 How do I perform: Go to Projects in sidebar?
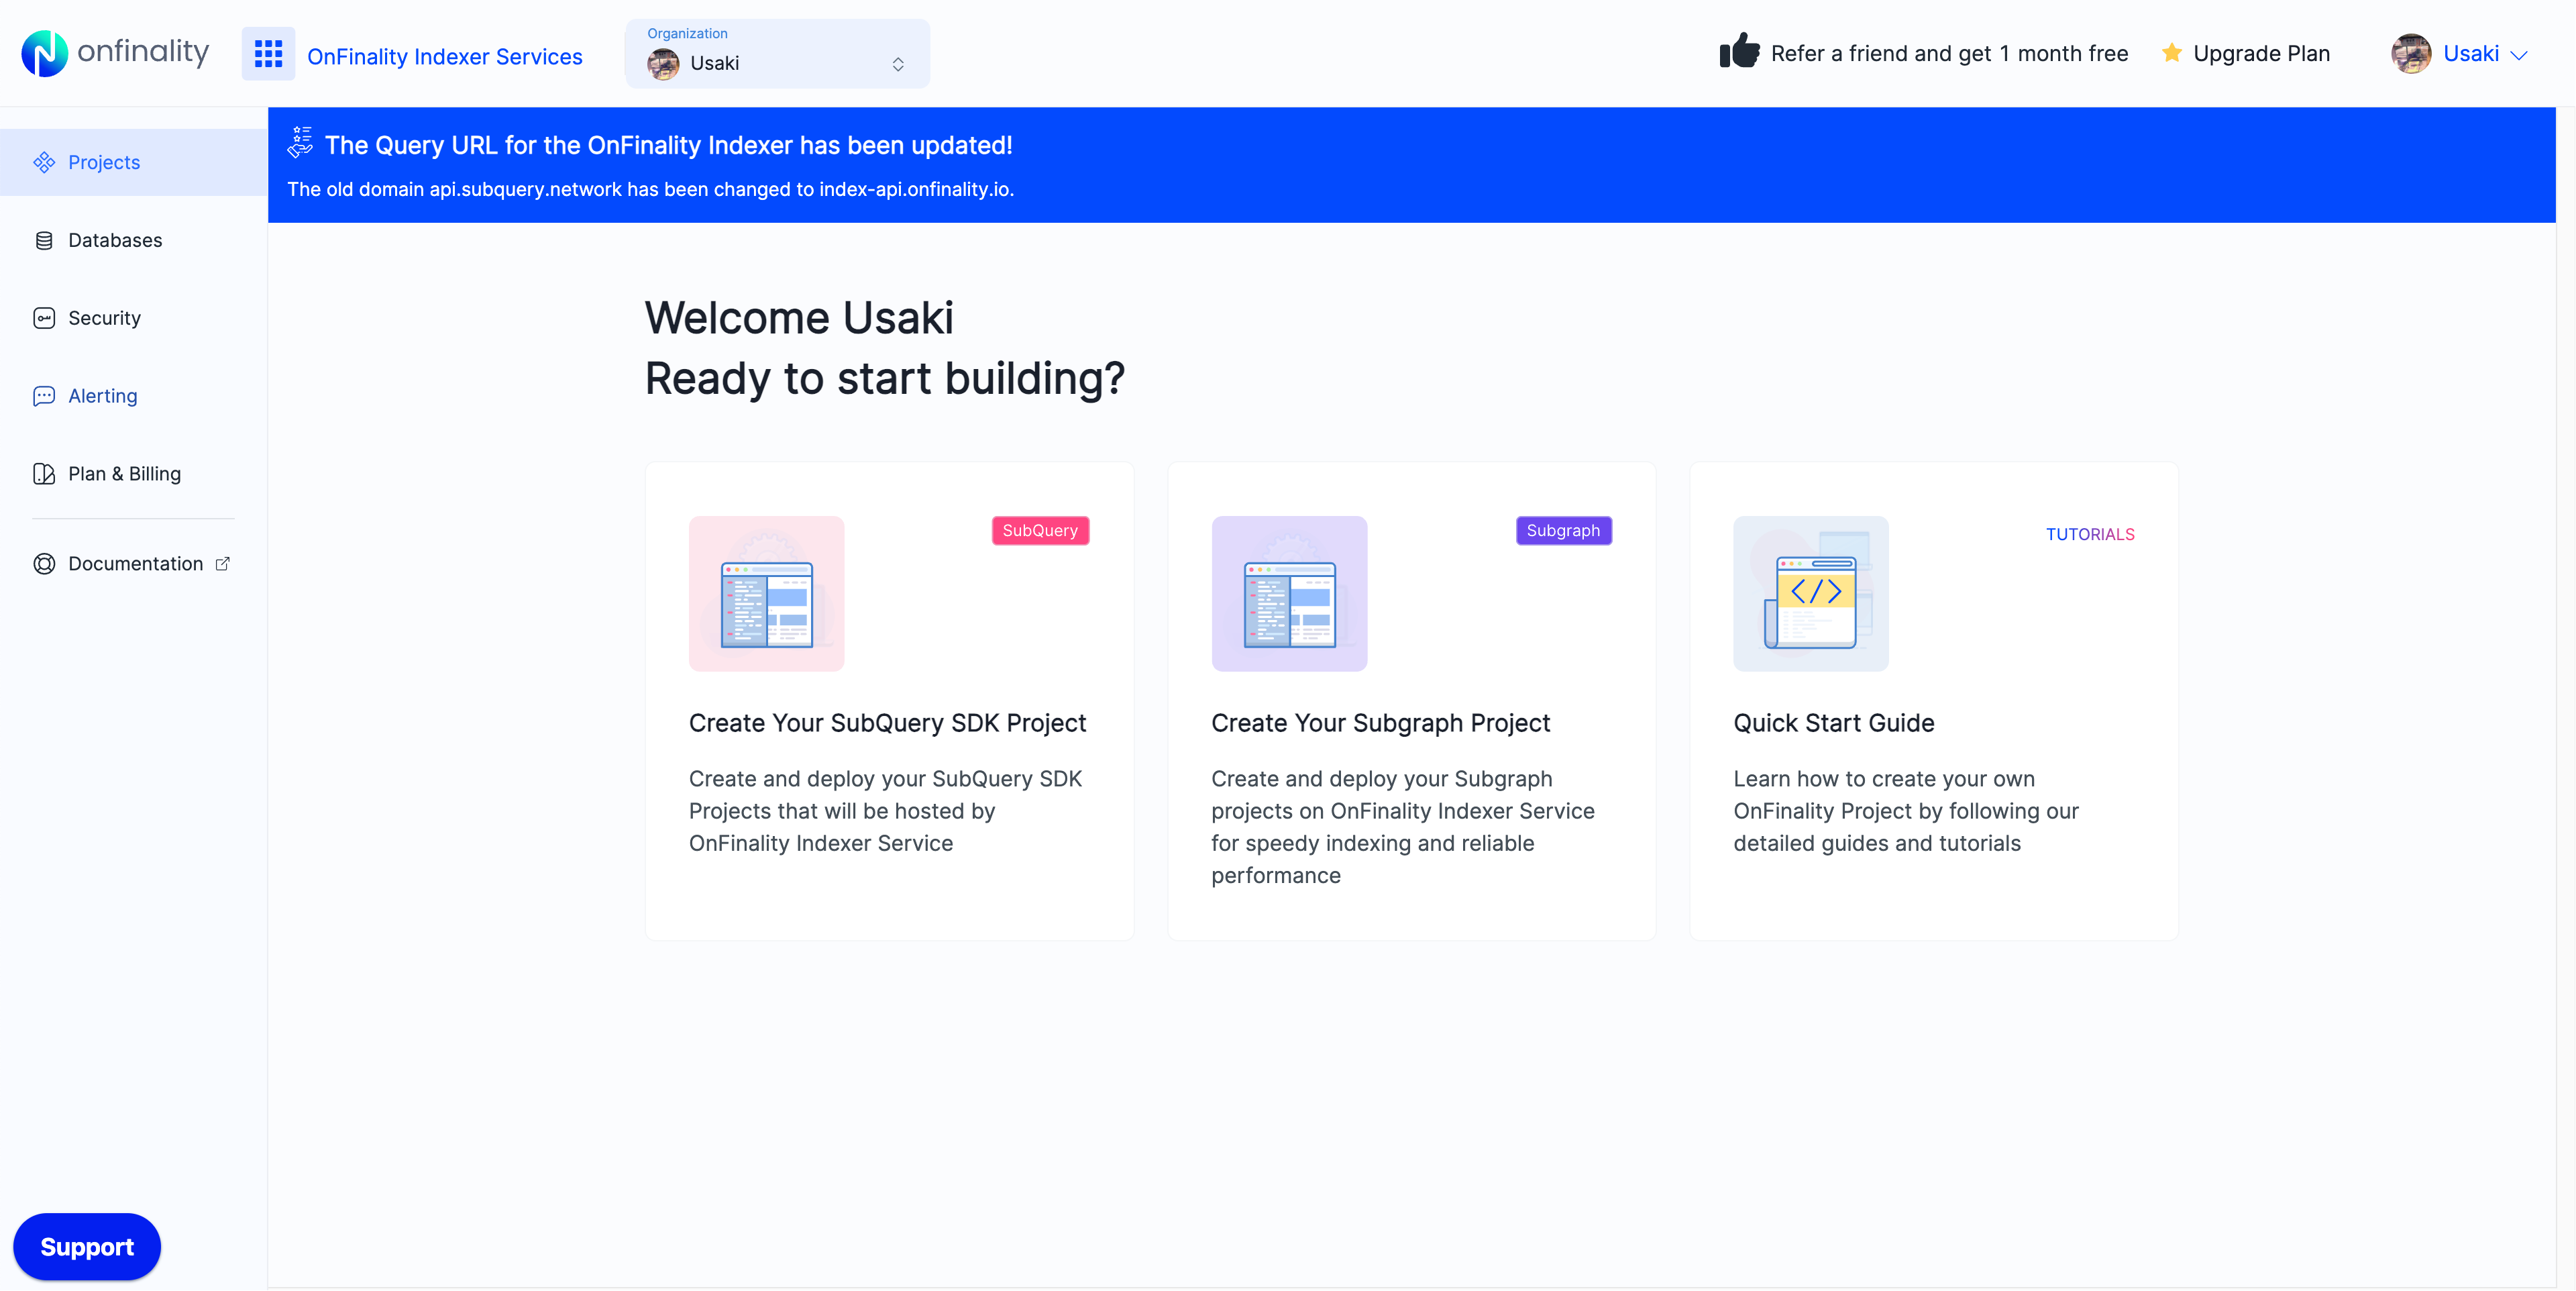[x=104, y=162]
